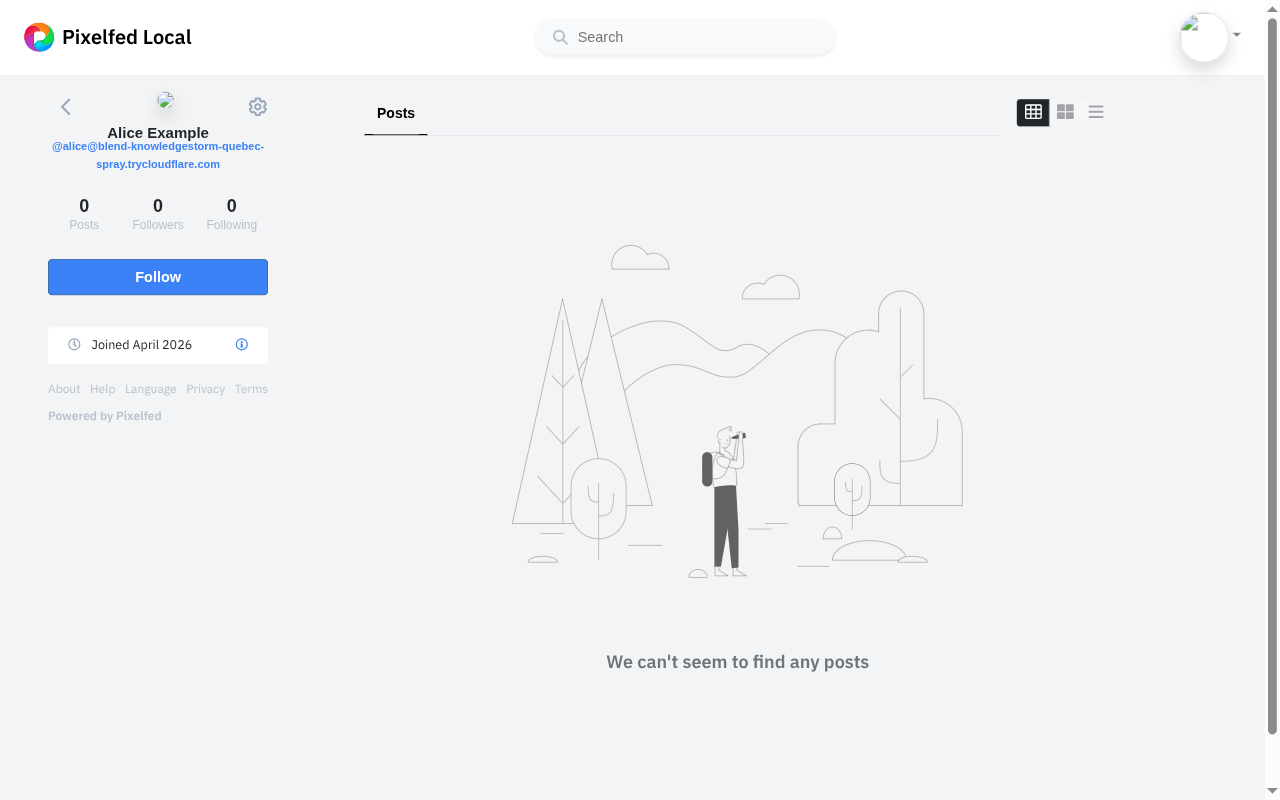Switch to masonry layout view
The image size is (1280, 800).
[1065, 112]
